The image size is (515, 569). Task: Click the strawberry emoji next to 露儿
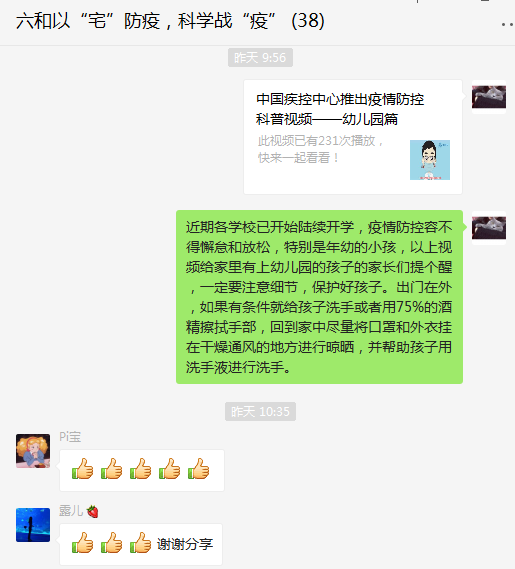pos(93,511)
